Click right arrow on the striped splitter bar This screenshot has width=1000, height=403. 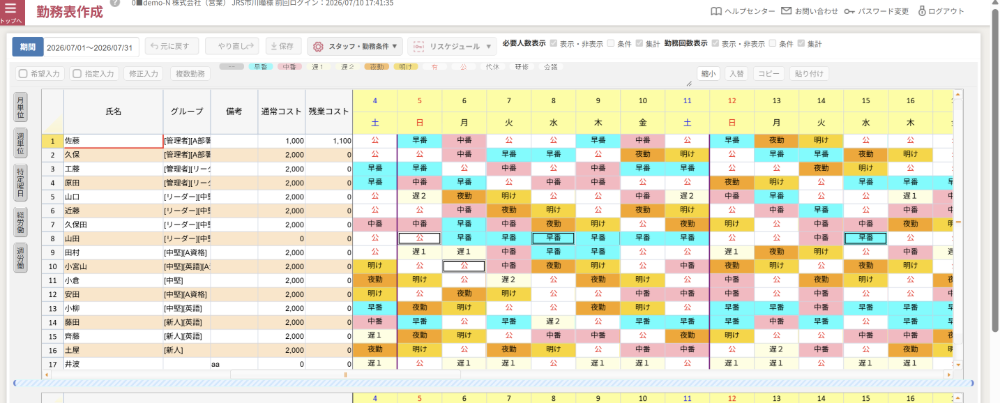[973, 383]
